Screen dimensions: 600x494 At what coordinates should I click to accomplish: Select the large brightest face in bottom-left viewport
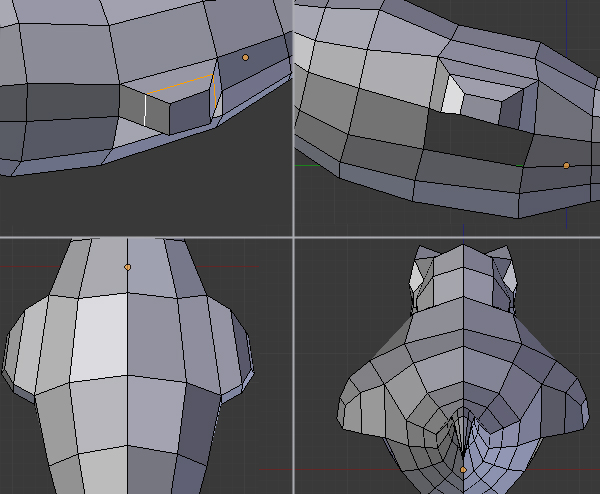(x=100, y=337)
